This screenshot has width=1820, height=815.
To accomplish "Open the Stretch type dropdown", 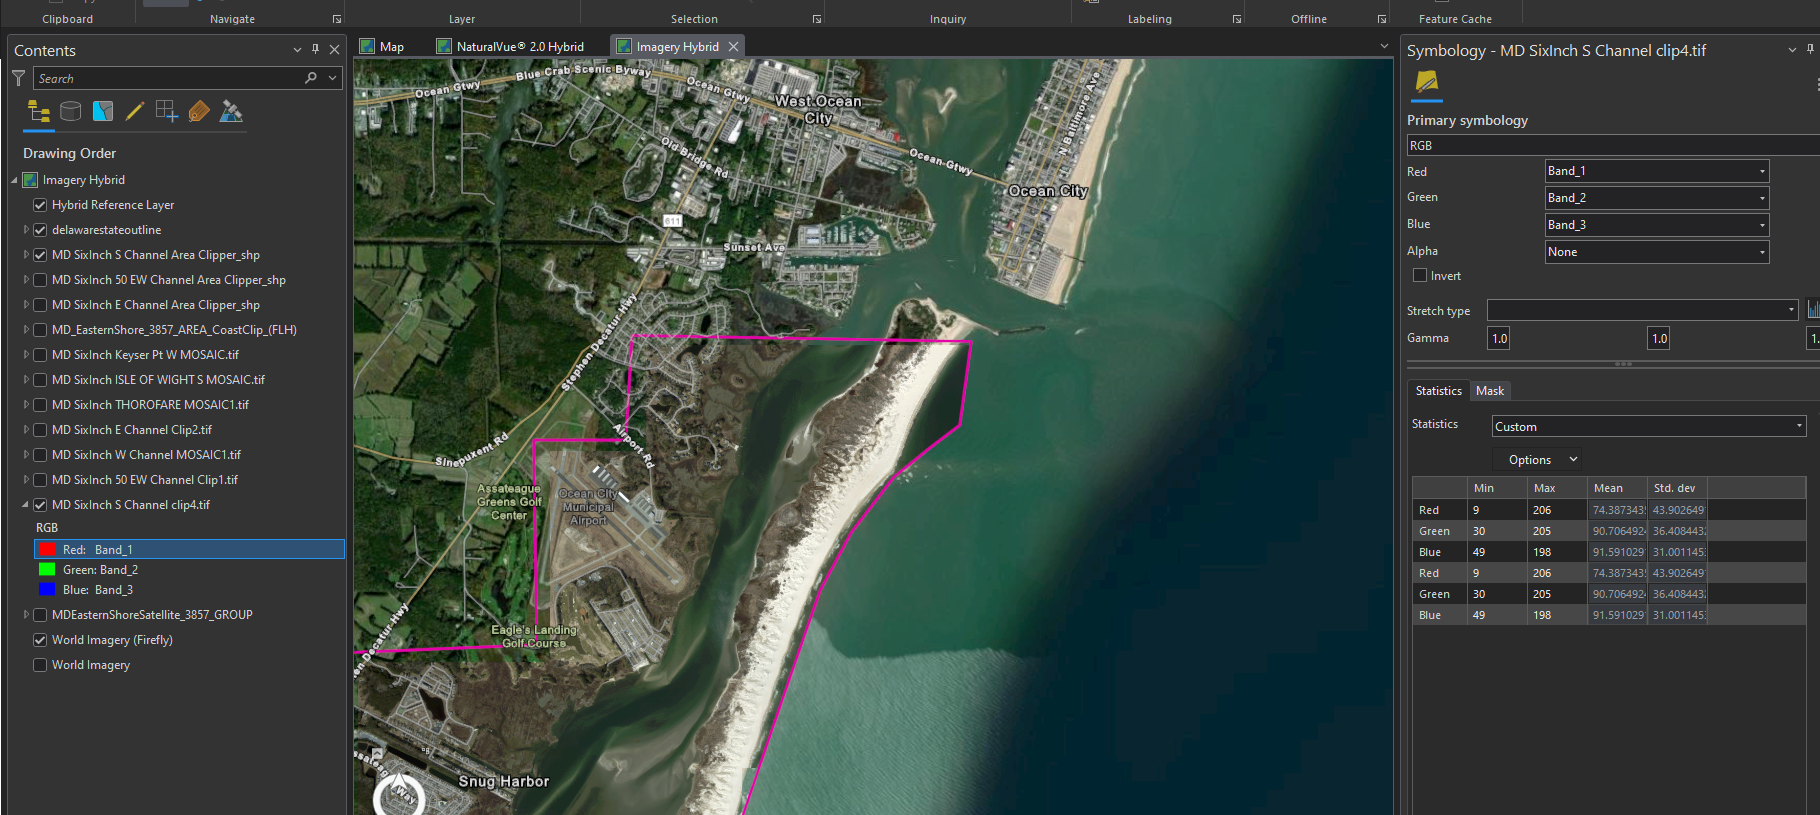I will coord(1643,310).
